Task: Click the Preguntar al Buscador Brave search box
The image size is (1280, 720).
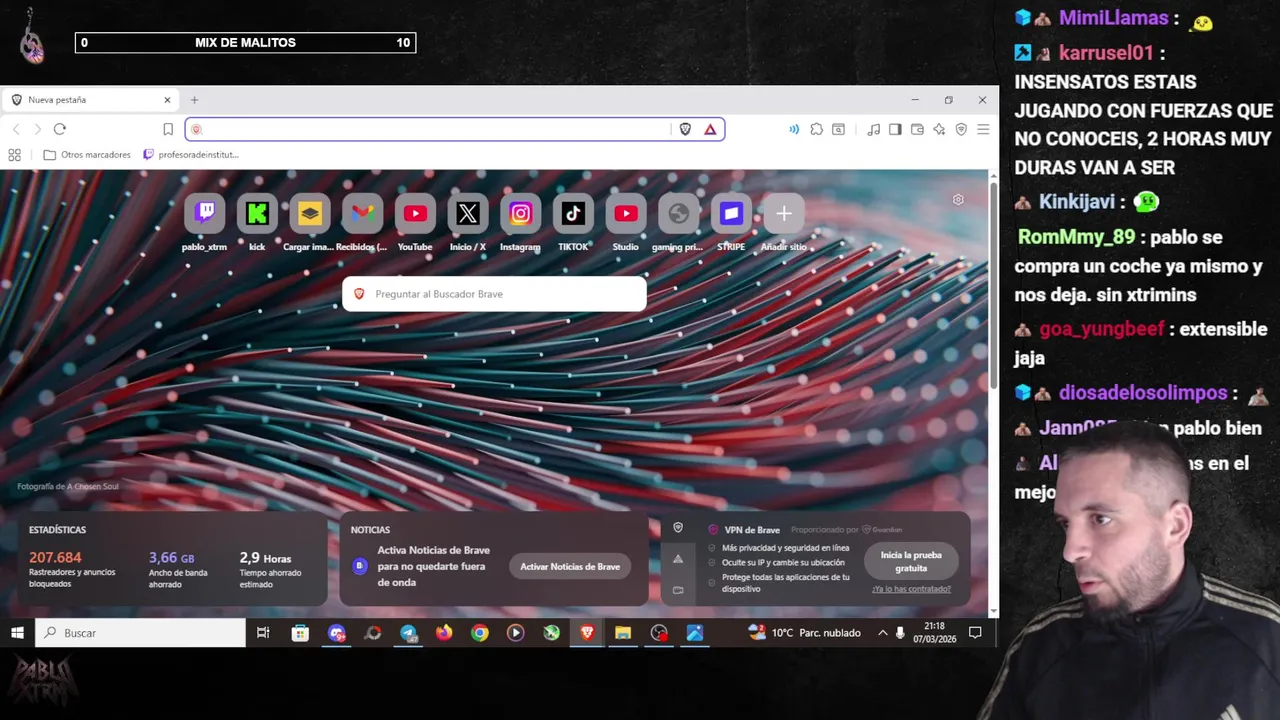Action: pos(494,294)
